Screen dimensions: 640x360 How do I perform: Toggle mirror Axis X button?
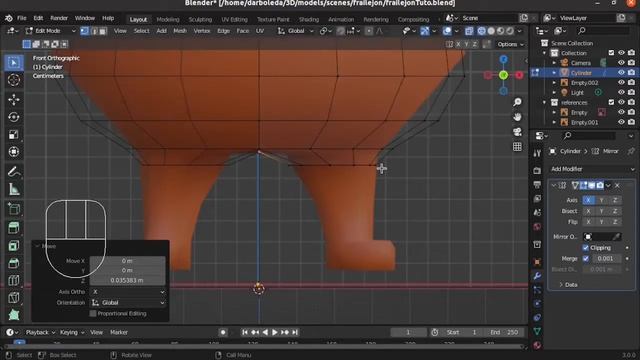pos(588,200)
